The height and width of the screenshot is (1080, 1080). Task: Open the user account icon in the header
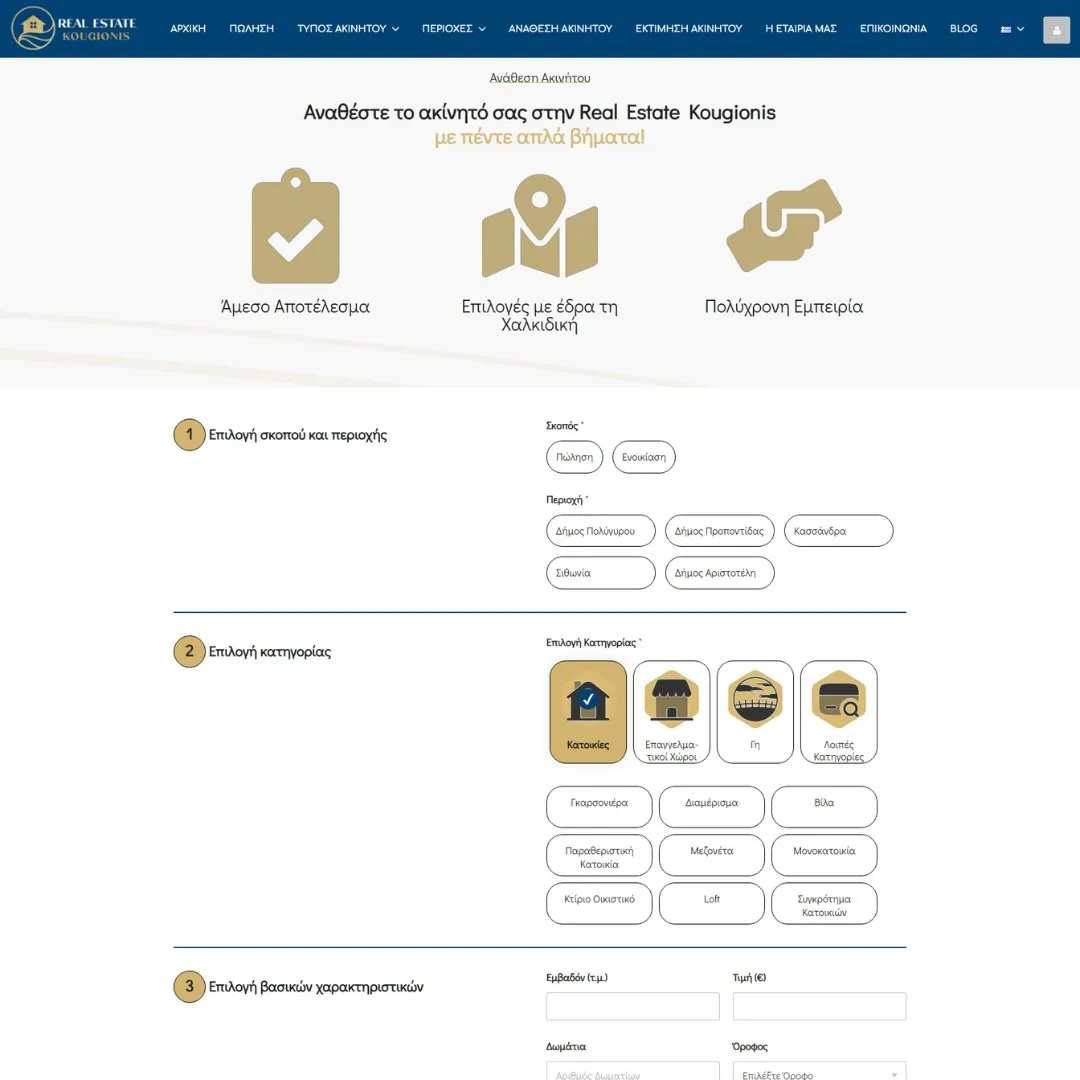1056,30
